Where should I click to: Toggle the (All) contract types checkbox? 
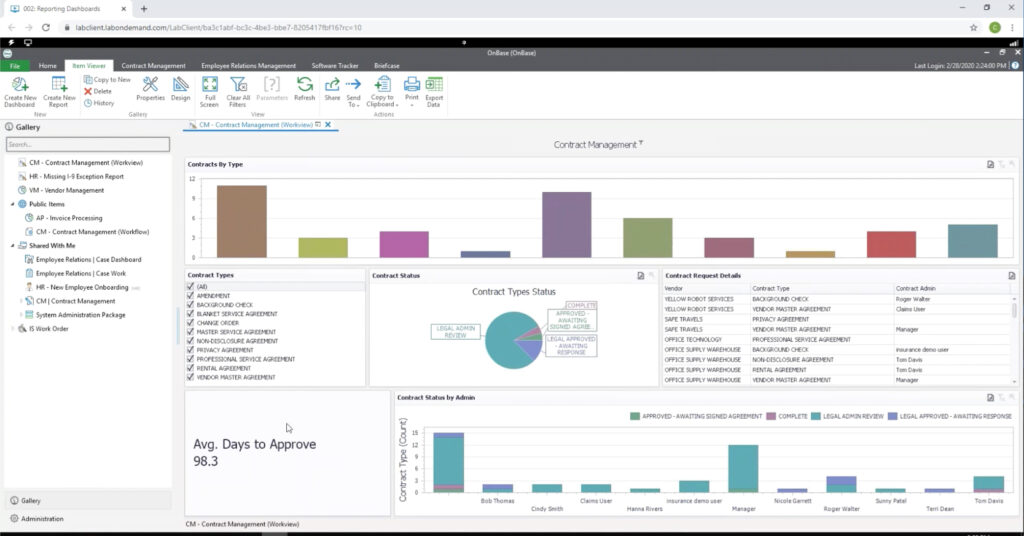coord(190,286)
